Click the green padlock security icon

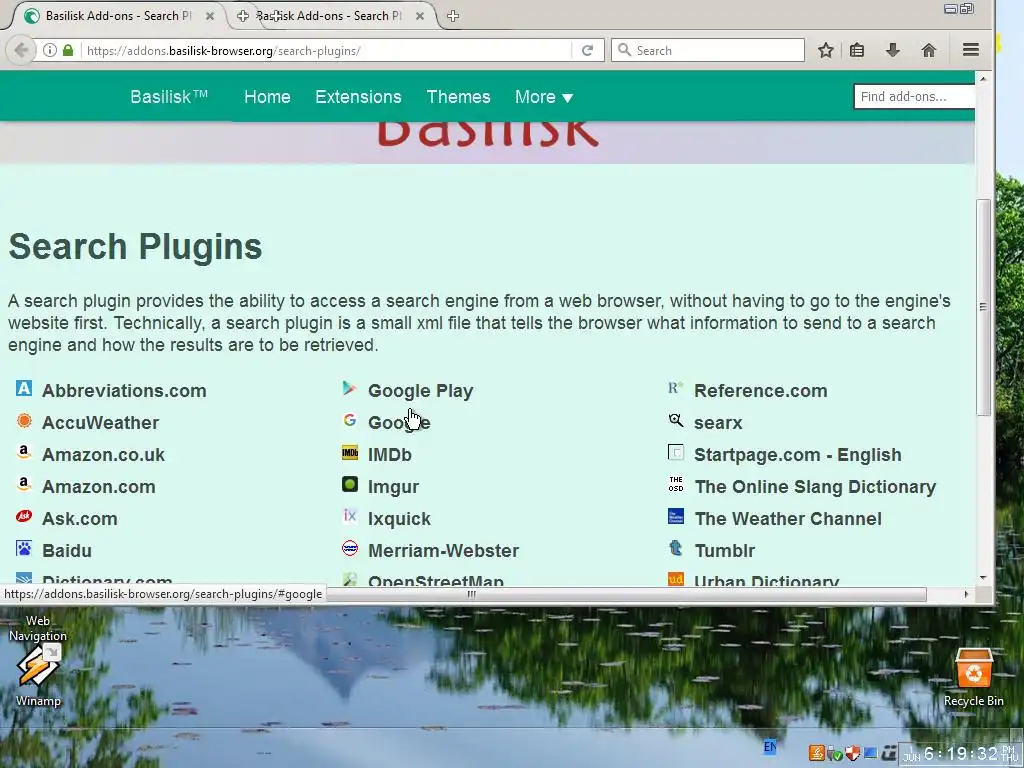point(68,50)
